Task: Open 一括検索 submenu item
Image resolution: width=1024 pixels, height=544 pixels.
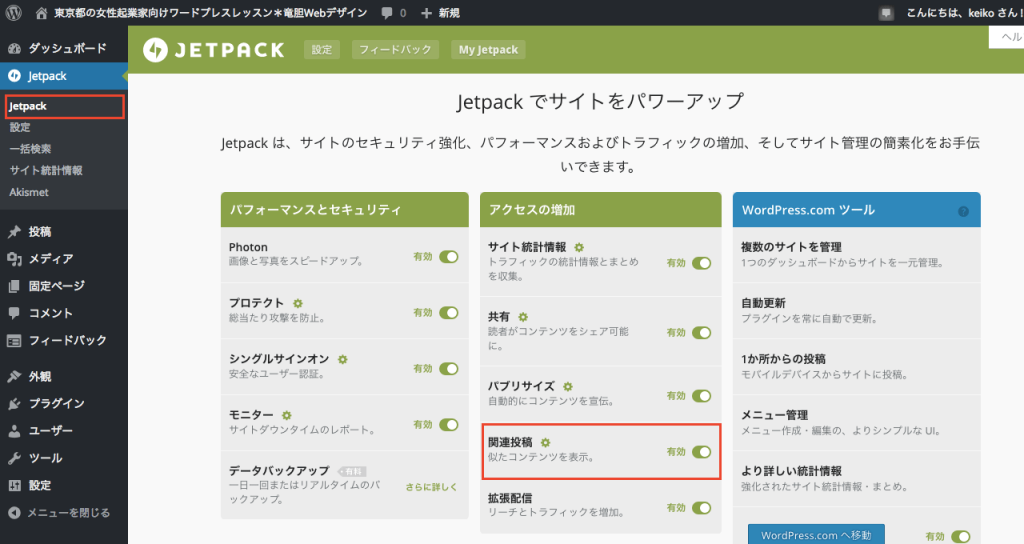Action: pyautogui.click(x=30, y=149)
